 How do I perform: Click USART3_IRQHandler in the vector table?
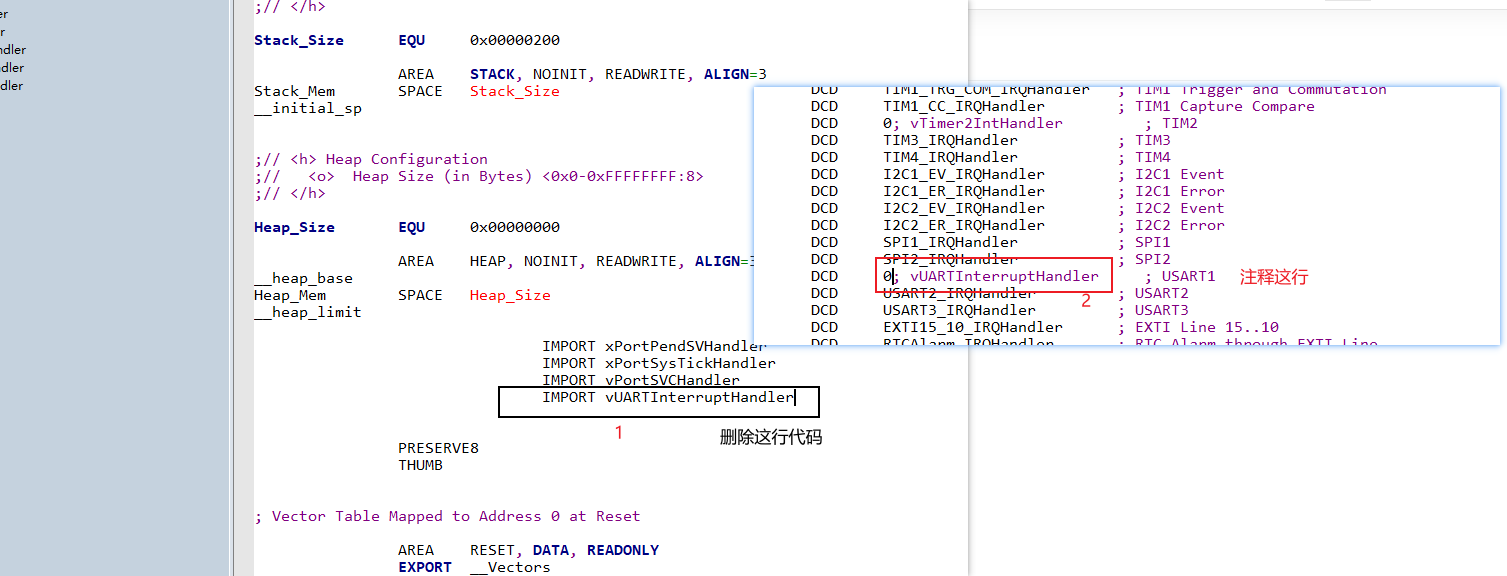959,311
